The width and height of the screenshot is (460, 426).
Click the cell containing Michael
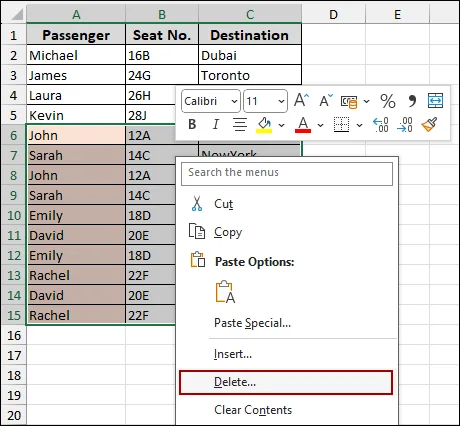tap(76, 55)
